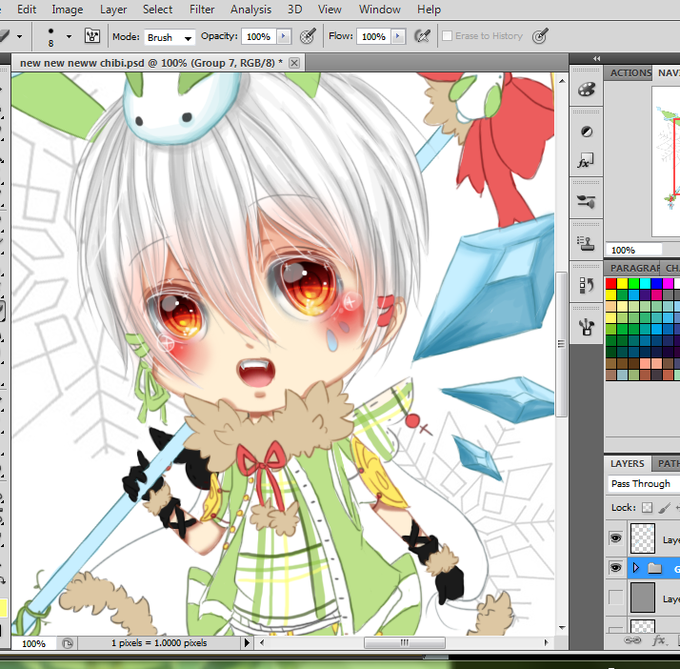Hide the top layer using its eye icon
Viewport: 680px width, 669px height.
(615, 538)
